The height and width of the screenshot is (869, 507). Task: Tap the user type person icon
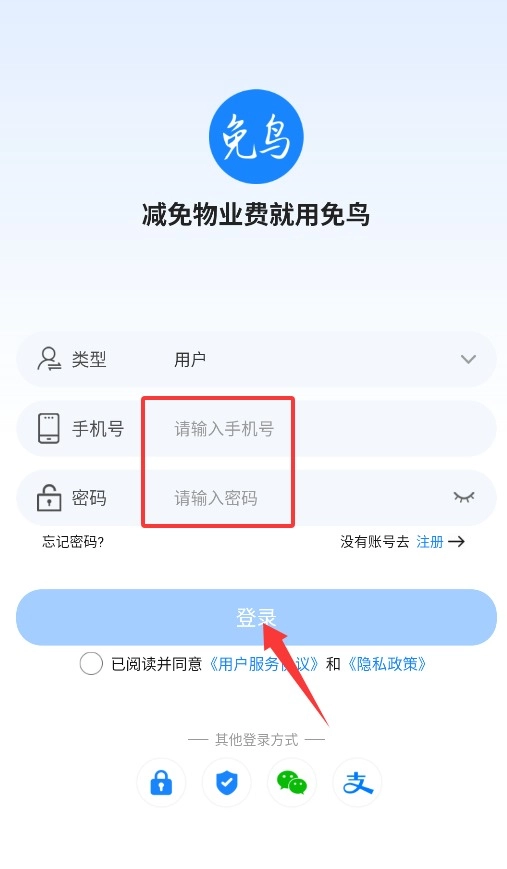click(x=49, y=359)
